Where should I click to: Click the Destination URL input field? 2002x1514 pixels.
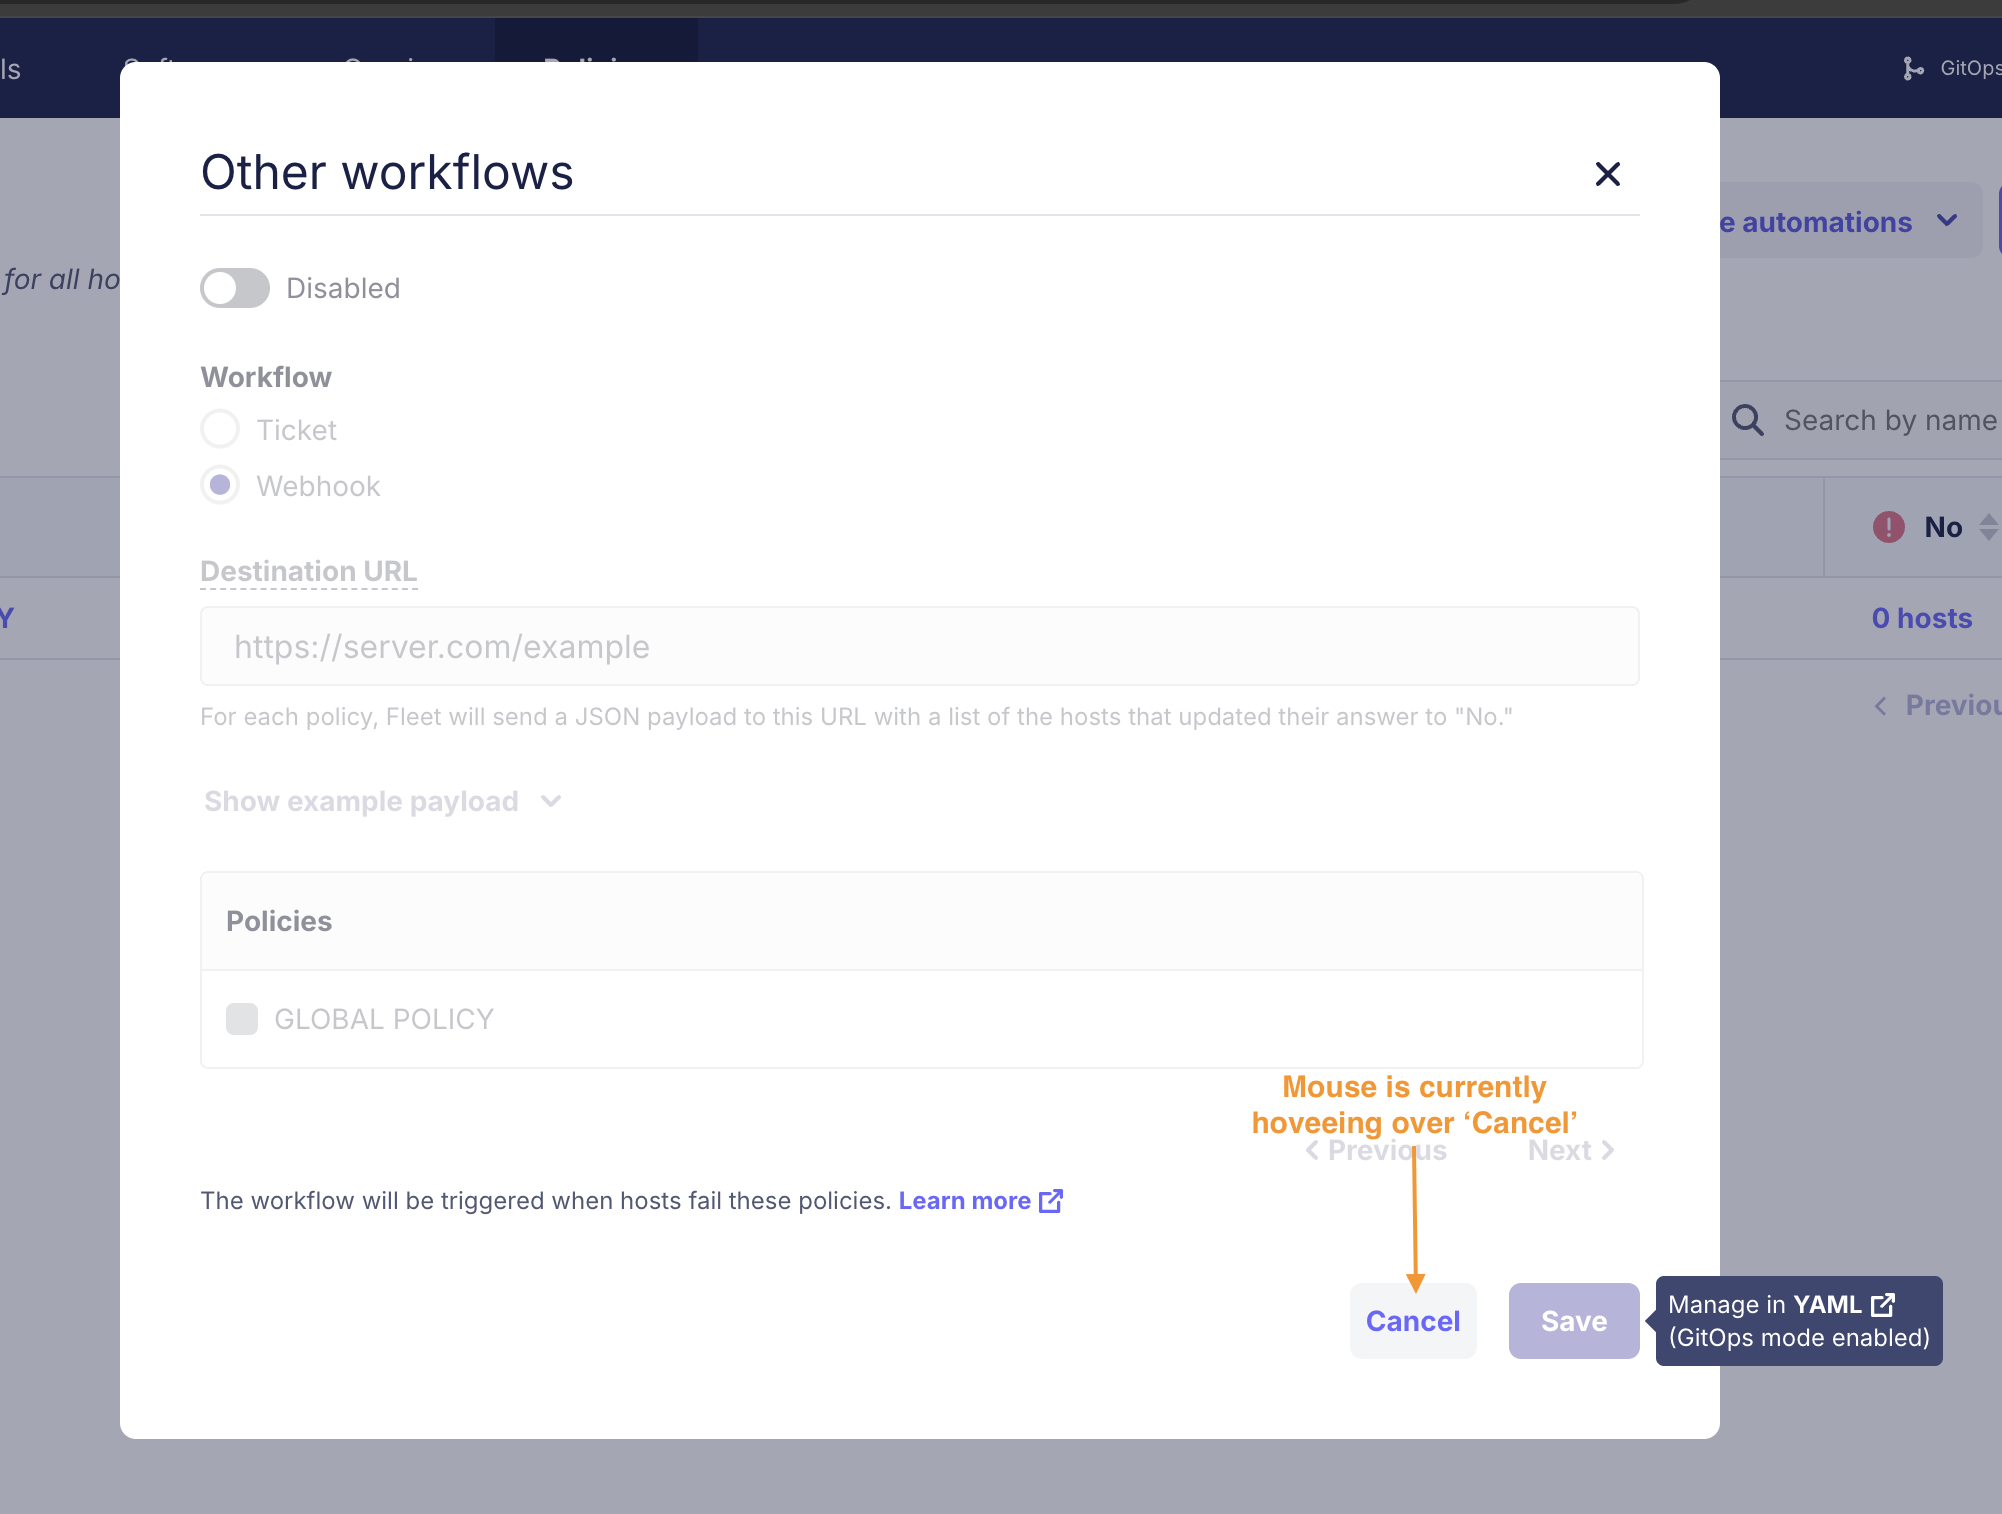(x=919, y=646)
